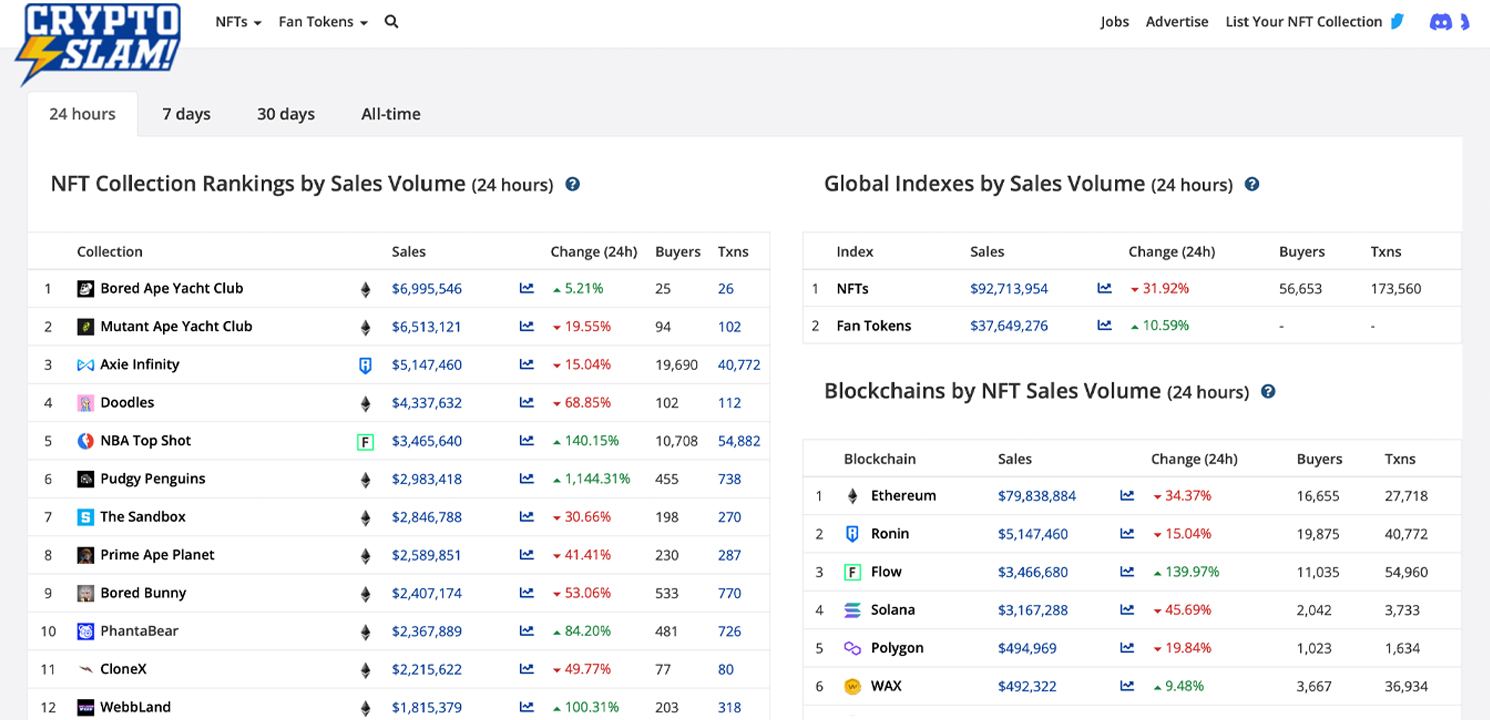Select the 24 hours tab
Image resolution: width=1490 pixels, height=720 pixels.
pos(82,114)
